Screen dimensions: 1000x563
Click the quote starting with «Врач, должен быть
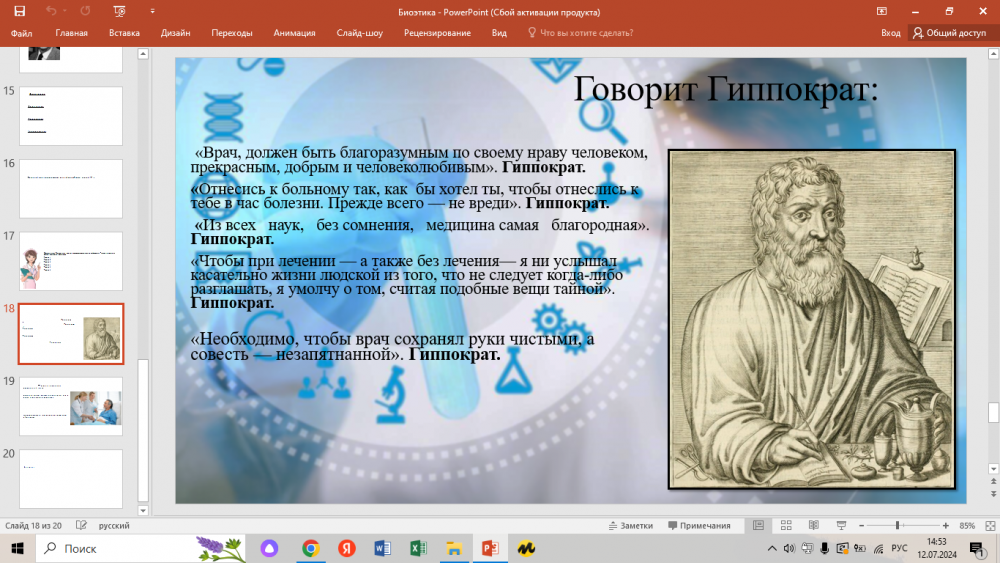(419, 159)
